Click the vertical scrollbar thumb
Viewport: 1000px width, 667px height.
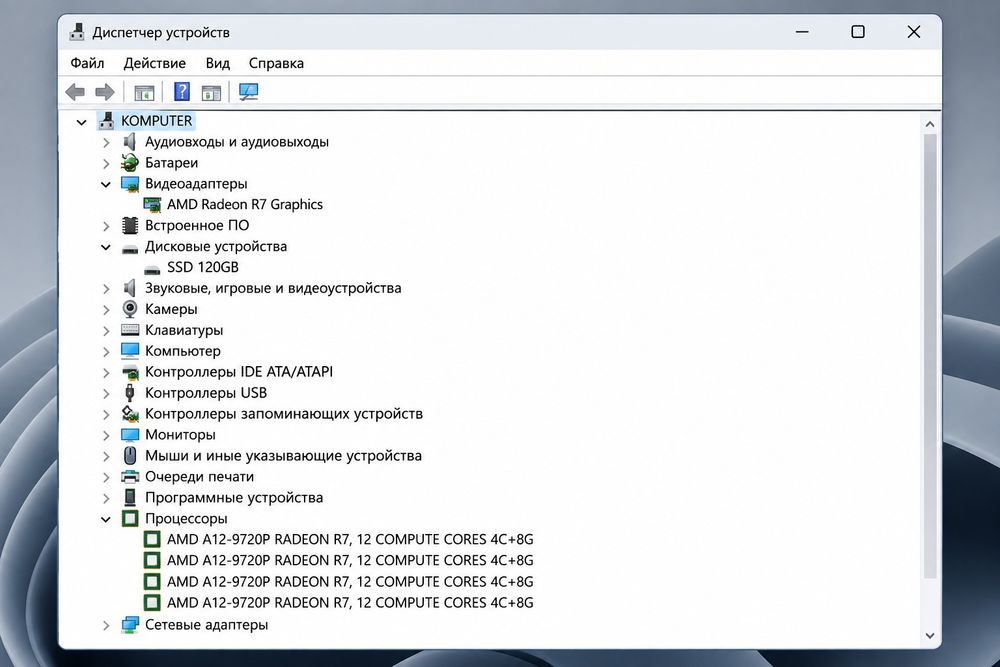tap(930, 356)
